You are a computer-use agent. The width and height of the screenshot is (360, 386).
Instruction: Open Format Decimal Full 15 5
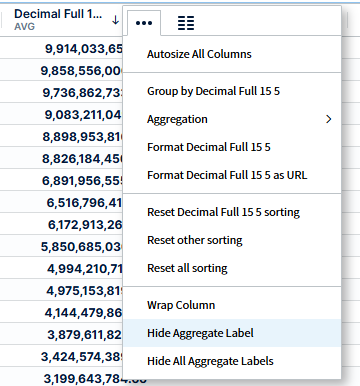click(x=232, y=147)
